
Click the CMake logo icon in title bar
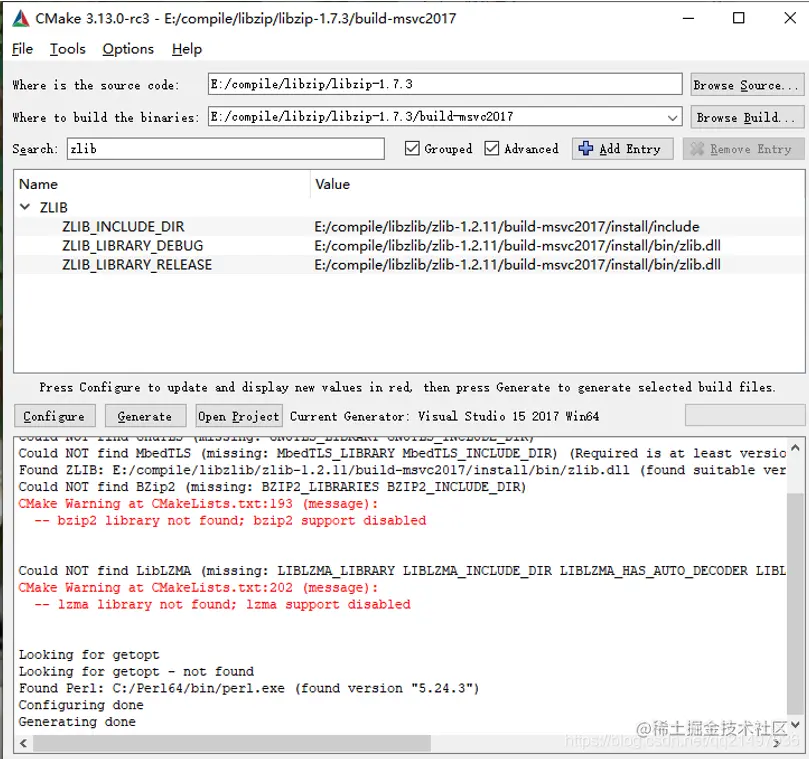21,19
